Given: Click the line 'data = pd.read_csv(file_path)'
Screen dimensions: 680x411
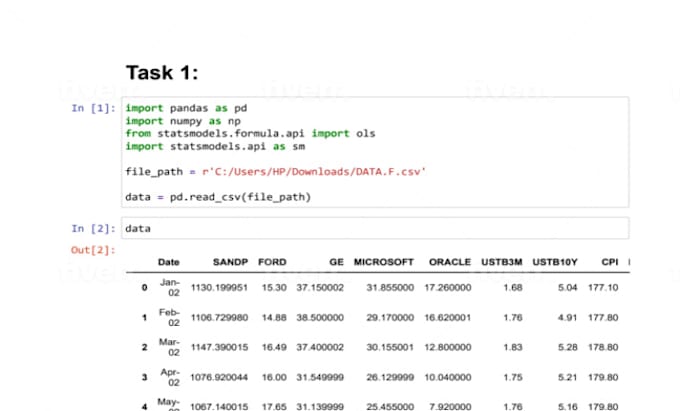Looking at the screenshot, I should click(218, 197).
